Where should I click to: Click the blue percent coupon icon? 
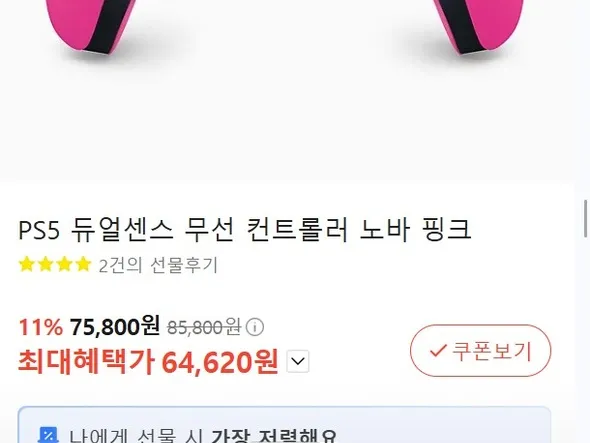pos(48,435)
